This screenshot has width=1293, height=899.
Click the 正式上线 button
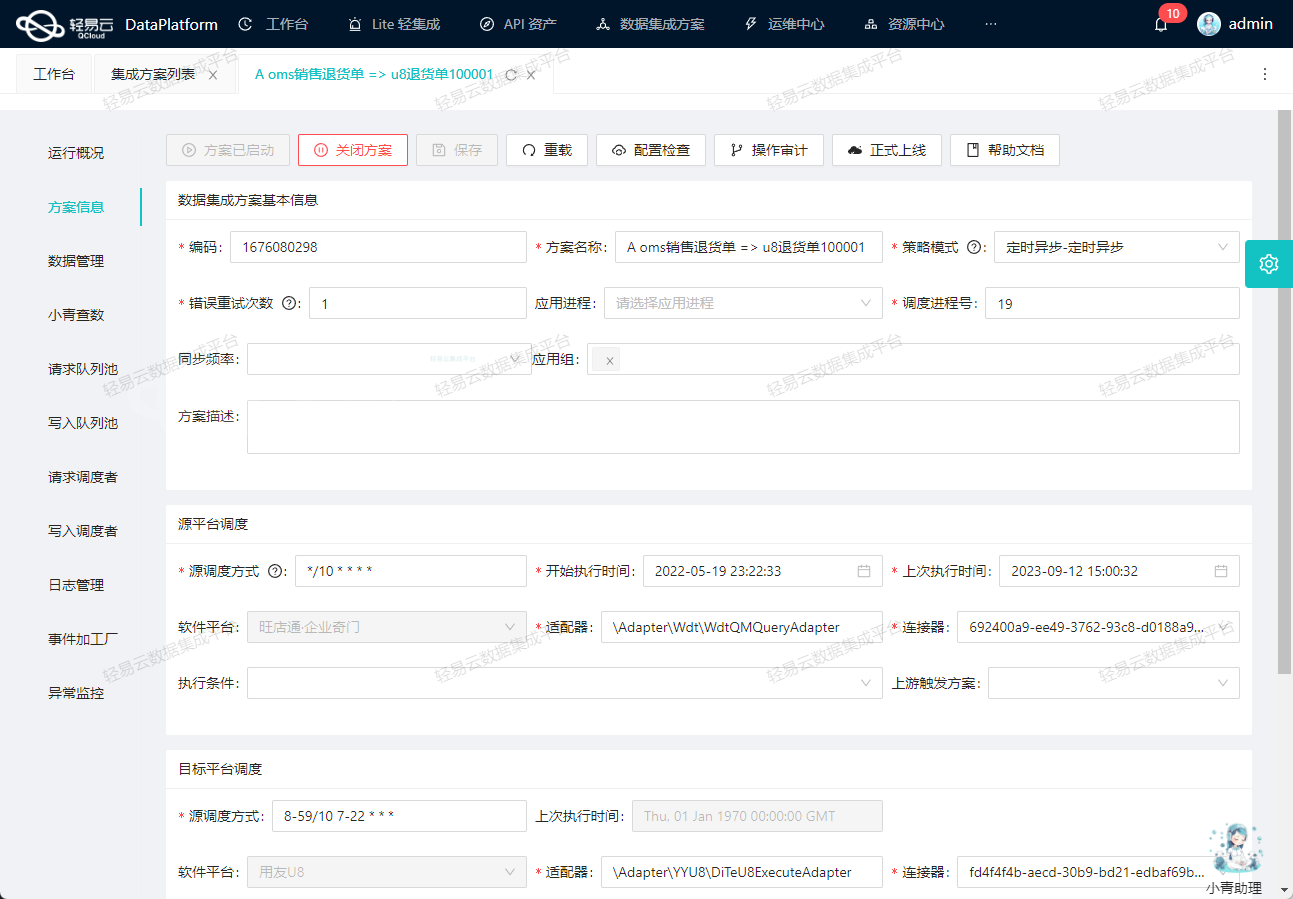click(x=887, y=150)
